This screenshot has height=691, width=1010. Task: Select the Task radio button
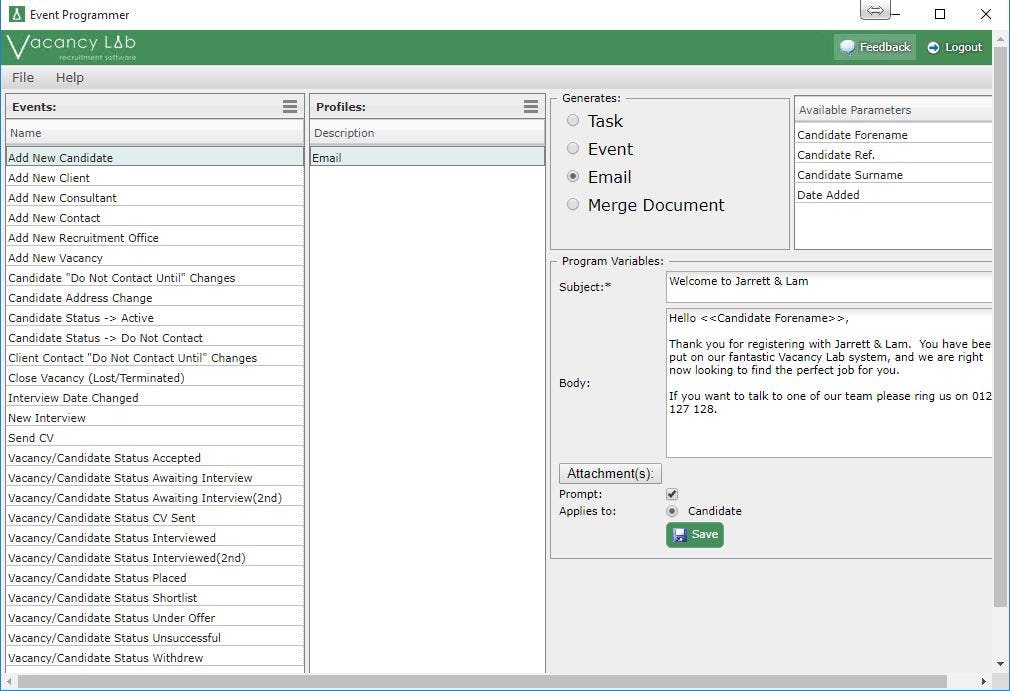tap(572, 120)
